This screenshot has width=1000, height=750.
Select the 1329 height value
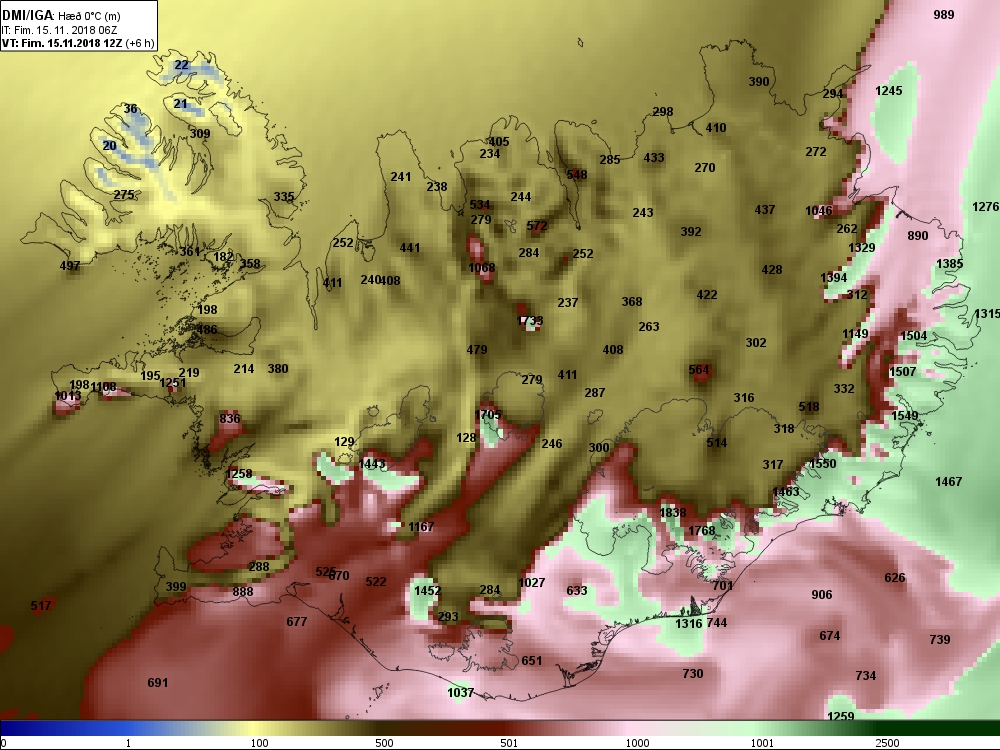862,248
